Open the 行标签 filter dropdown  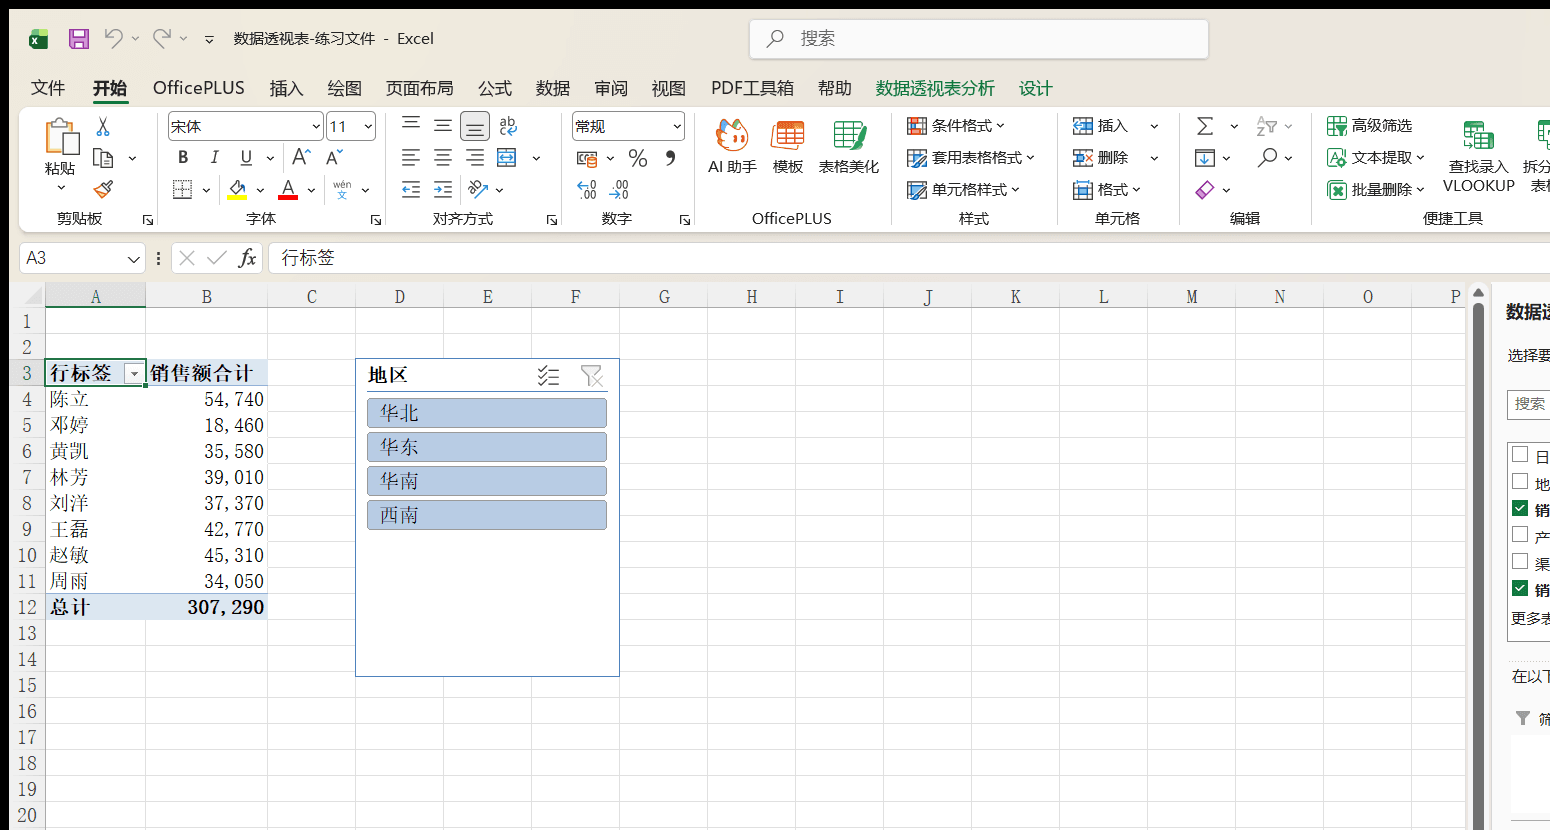coord(133,373)
